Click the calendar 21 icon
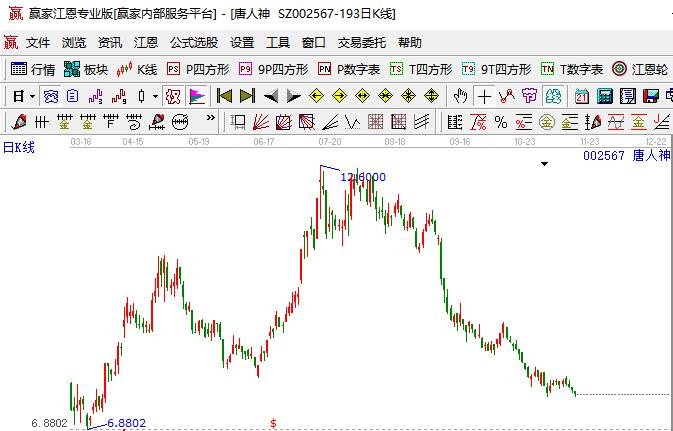 pos(582,96)
